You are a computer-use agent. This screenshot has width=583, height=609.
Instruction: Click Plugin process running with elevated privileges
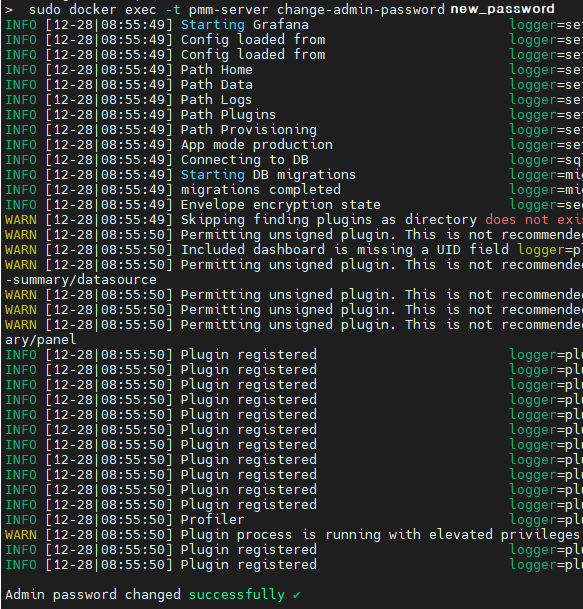pos(380,535)
